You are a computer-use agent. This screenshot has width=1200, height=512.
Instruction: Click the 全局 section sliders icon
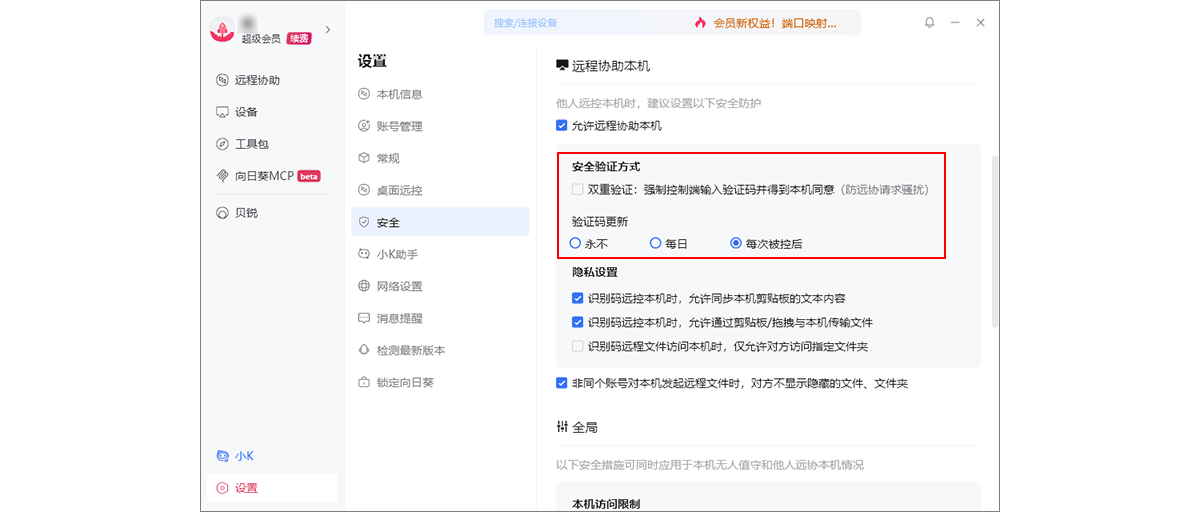pyautogui.click(x=562, y=427)
